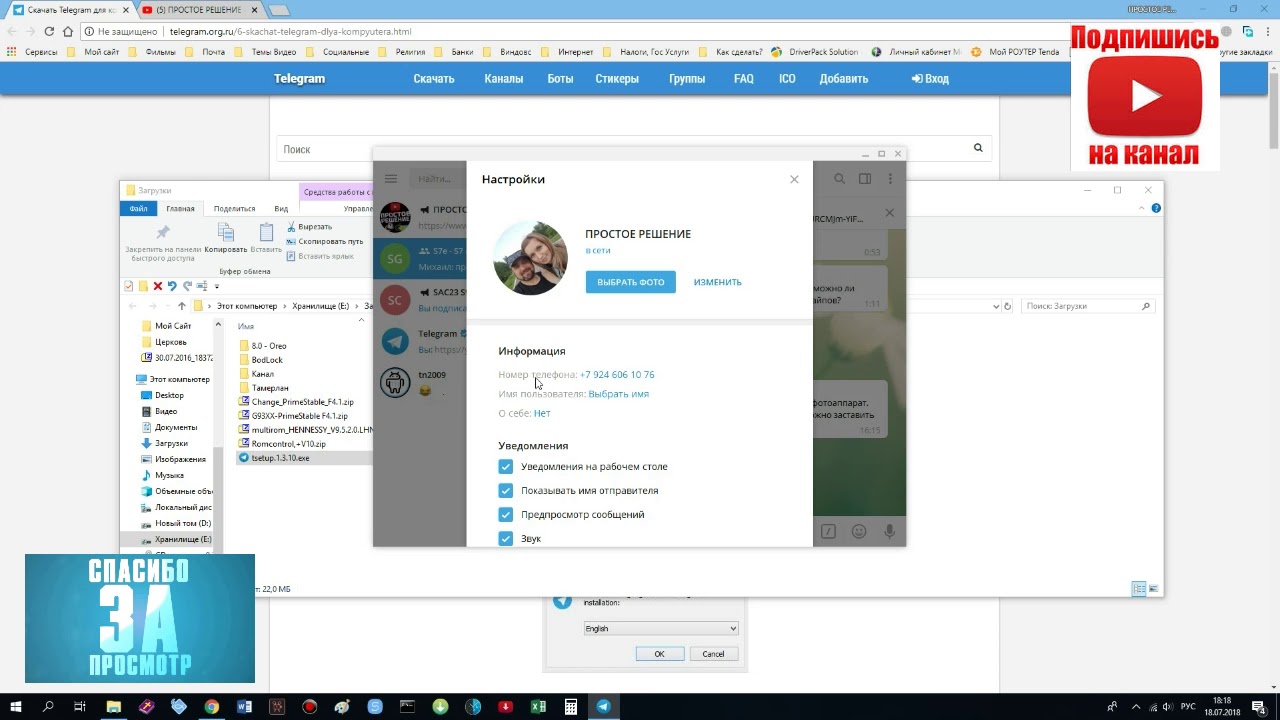Viewport: 1280px width, 720px height.
Task: Click the pin to quick access icon
Action: [163, 232]
